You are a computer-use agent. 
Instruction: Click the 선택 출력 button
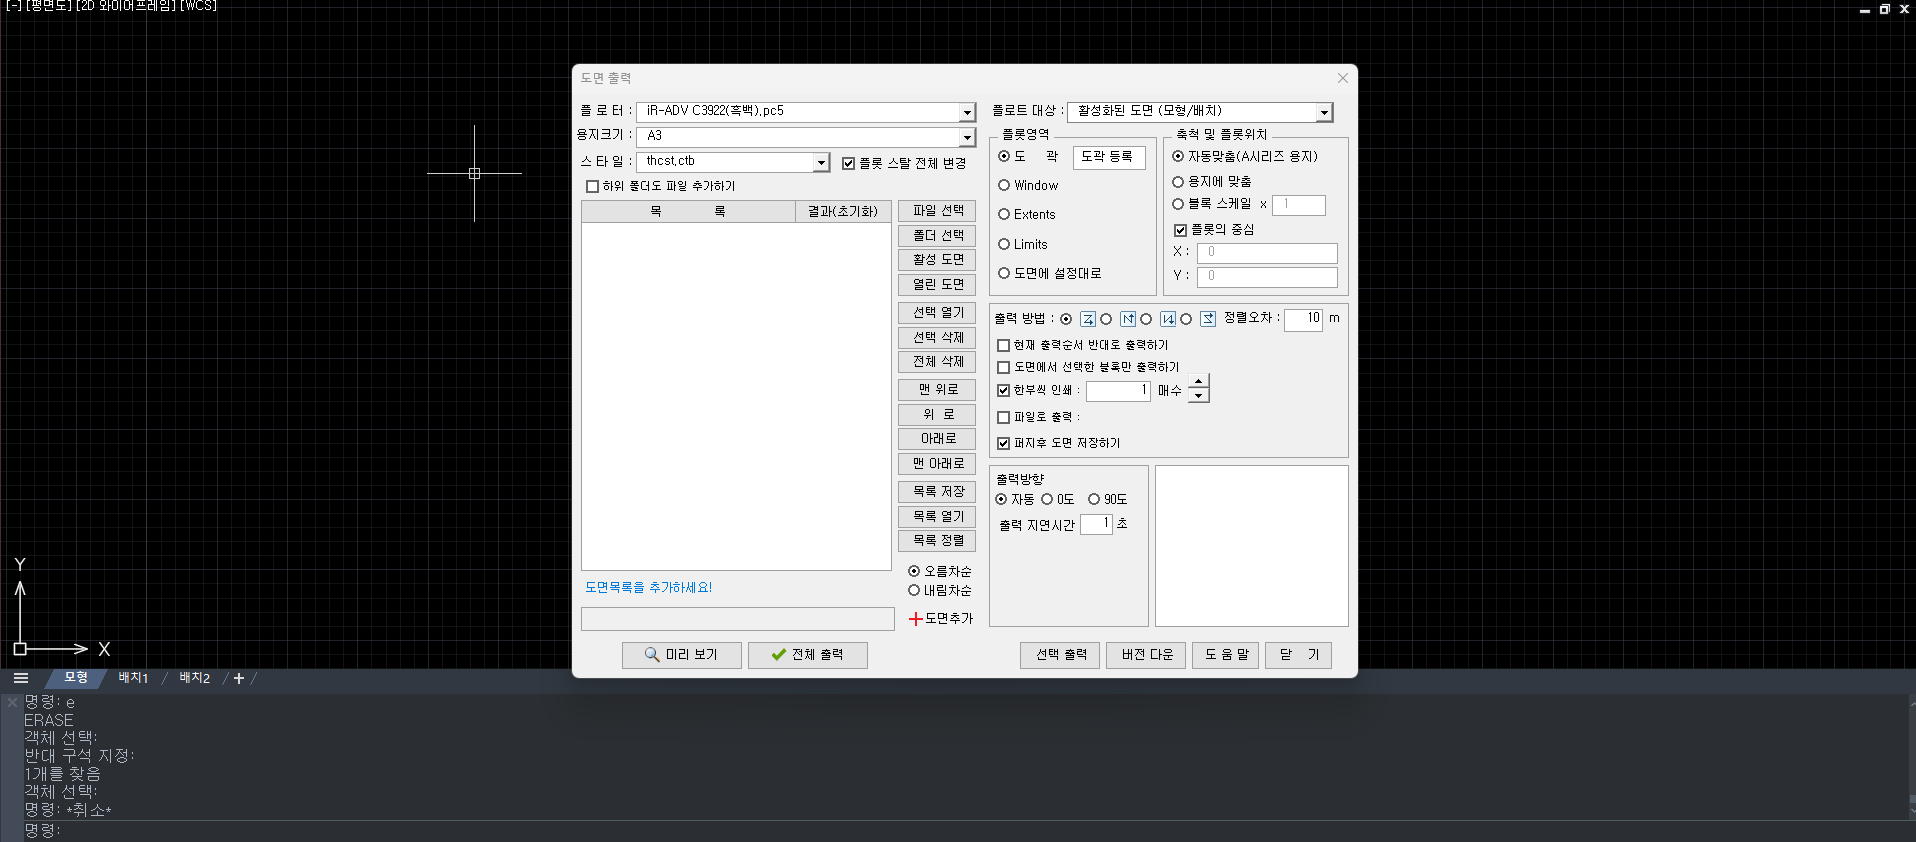[1060, 655]
